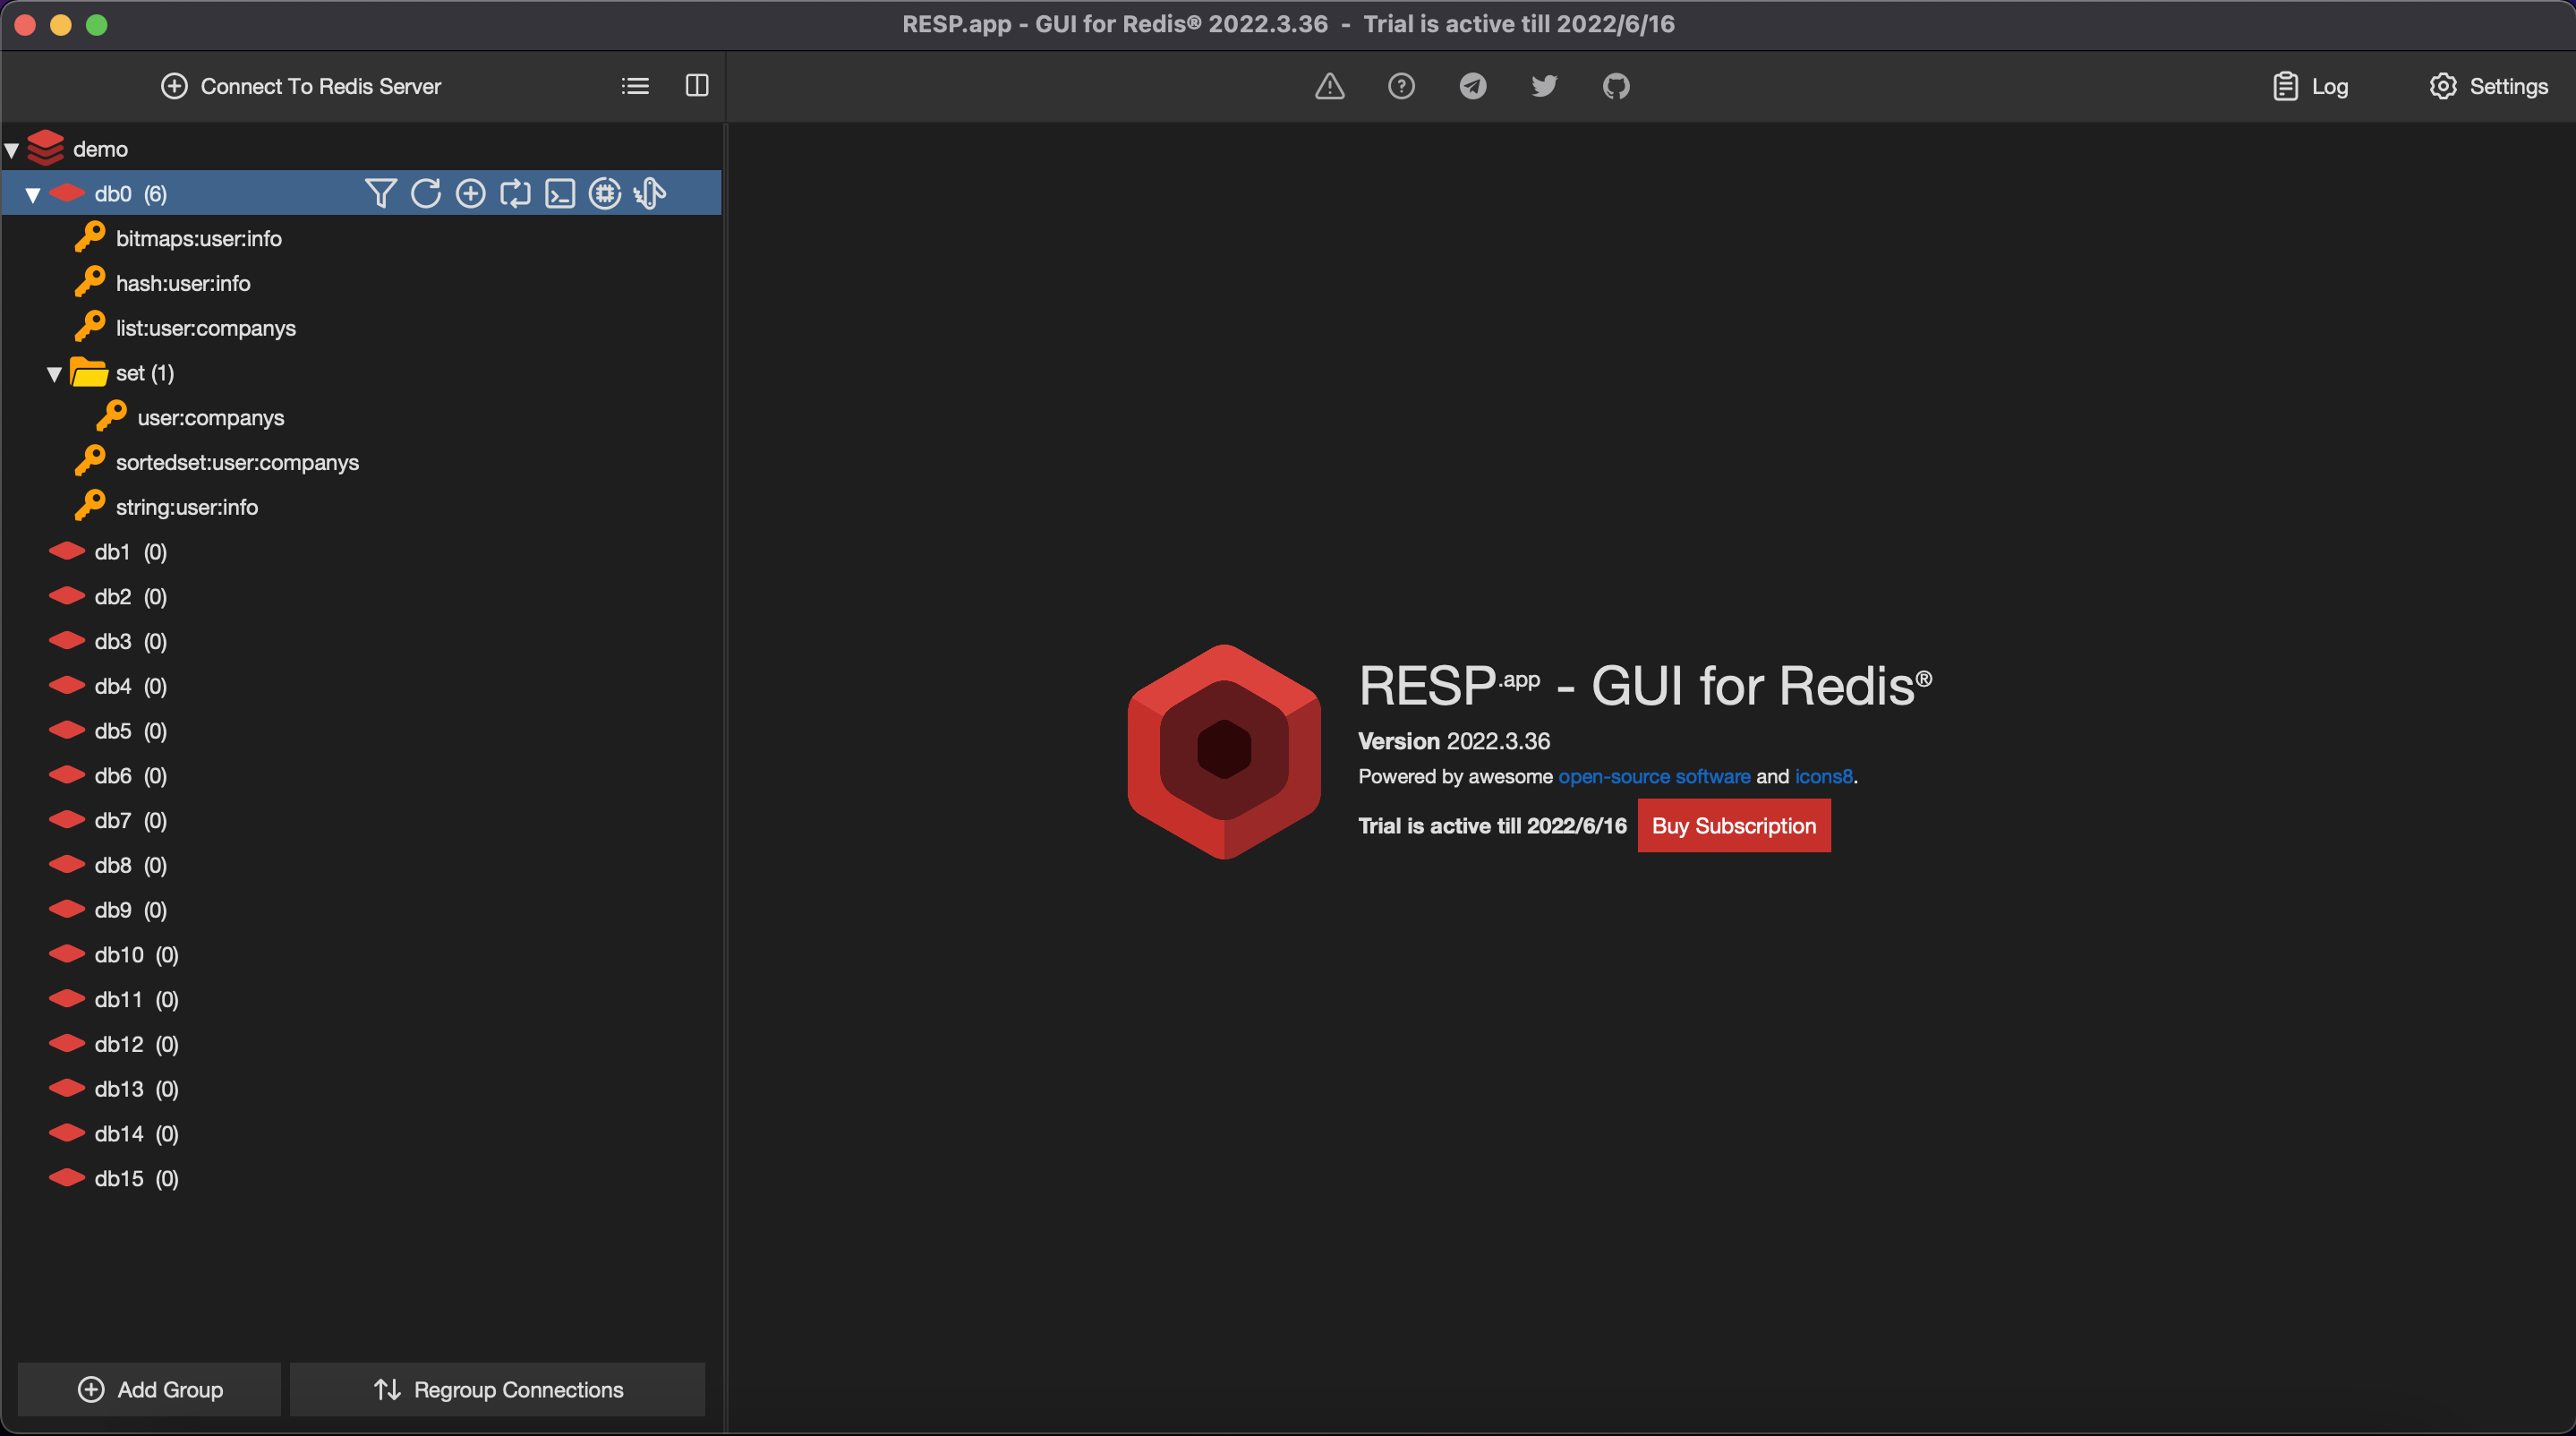Open bulk operations knife icon
Screen dimensions: 2576x1436
coord(650,193)
